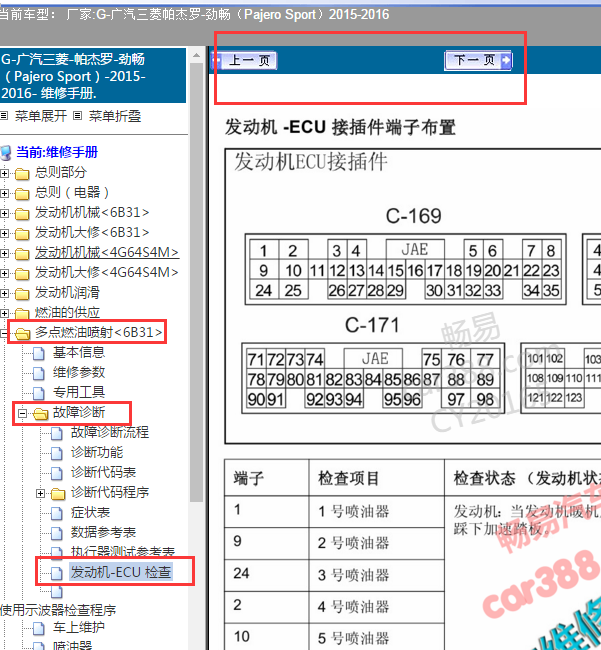Image resolution: width=601 pixels, height=650 pixels.
Task: Click the 端子 table header
Action: tap(267, 478)
